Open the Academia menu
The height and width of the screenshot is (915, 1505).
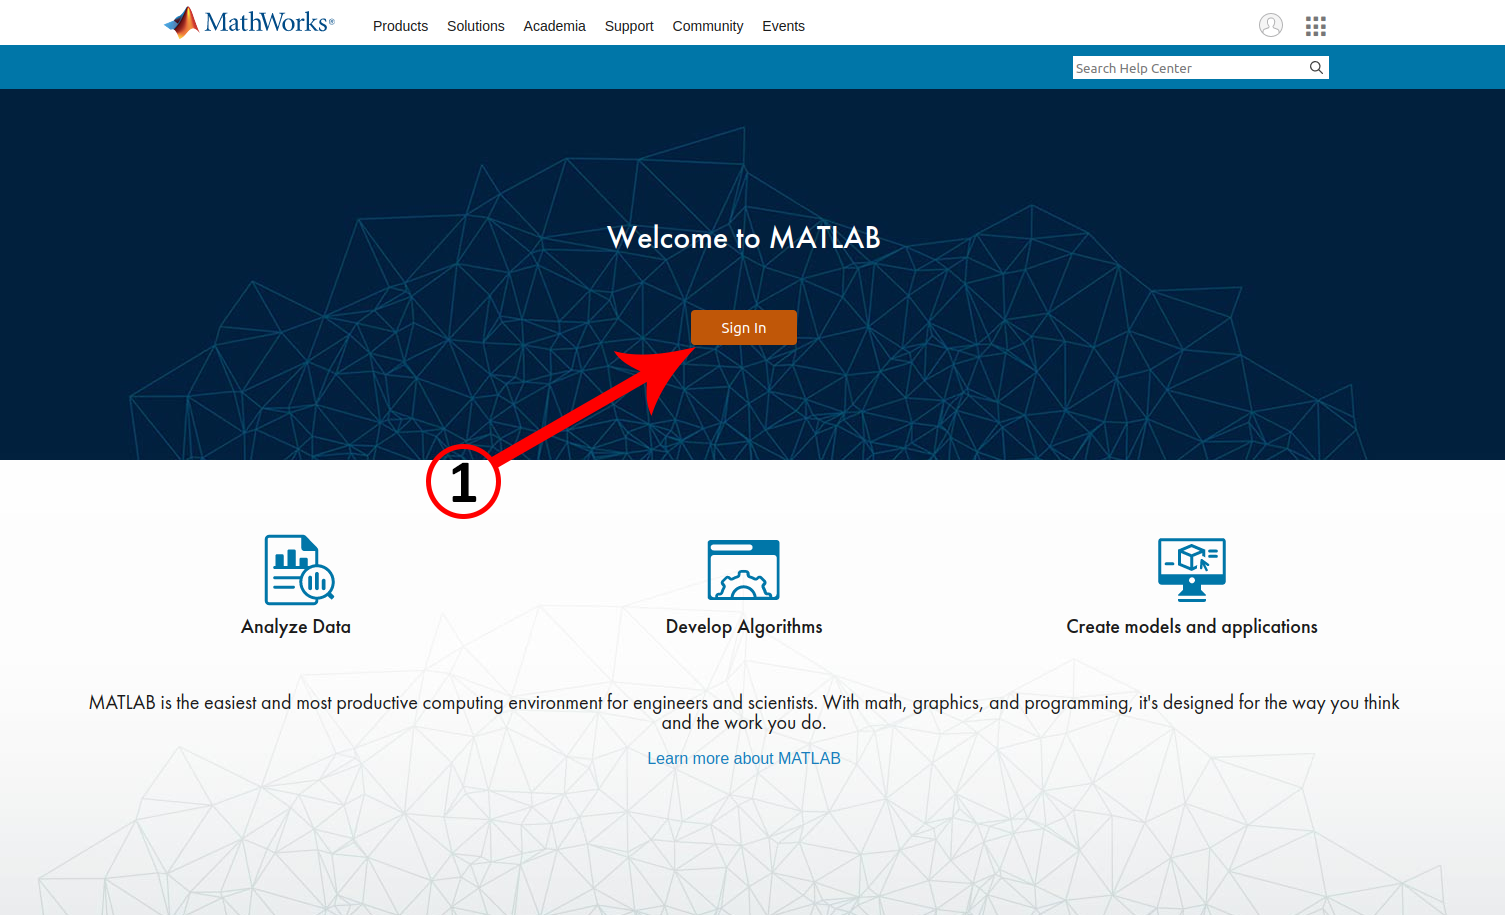click(x=554, y=26)
